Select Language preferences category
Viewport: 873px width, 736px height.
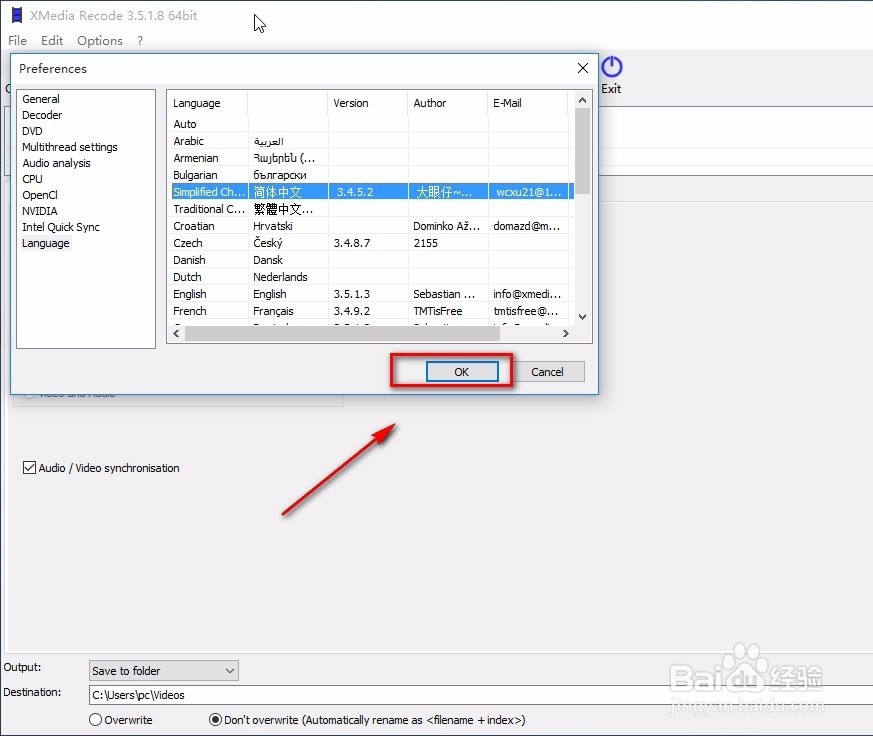click(x=46, y=243)
